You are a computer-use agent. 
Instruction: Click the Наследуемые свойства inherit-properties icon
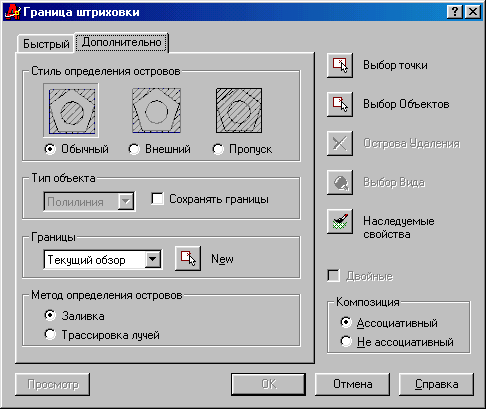pyautogui.click(x=340, y=221)
